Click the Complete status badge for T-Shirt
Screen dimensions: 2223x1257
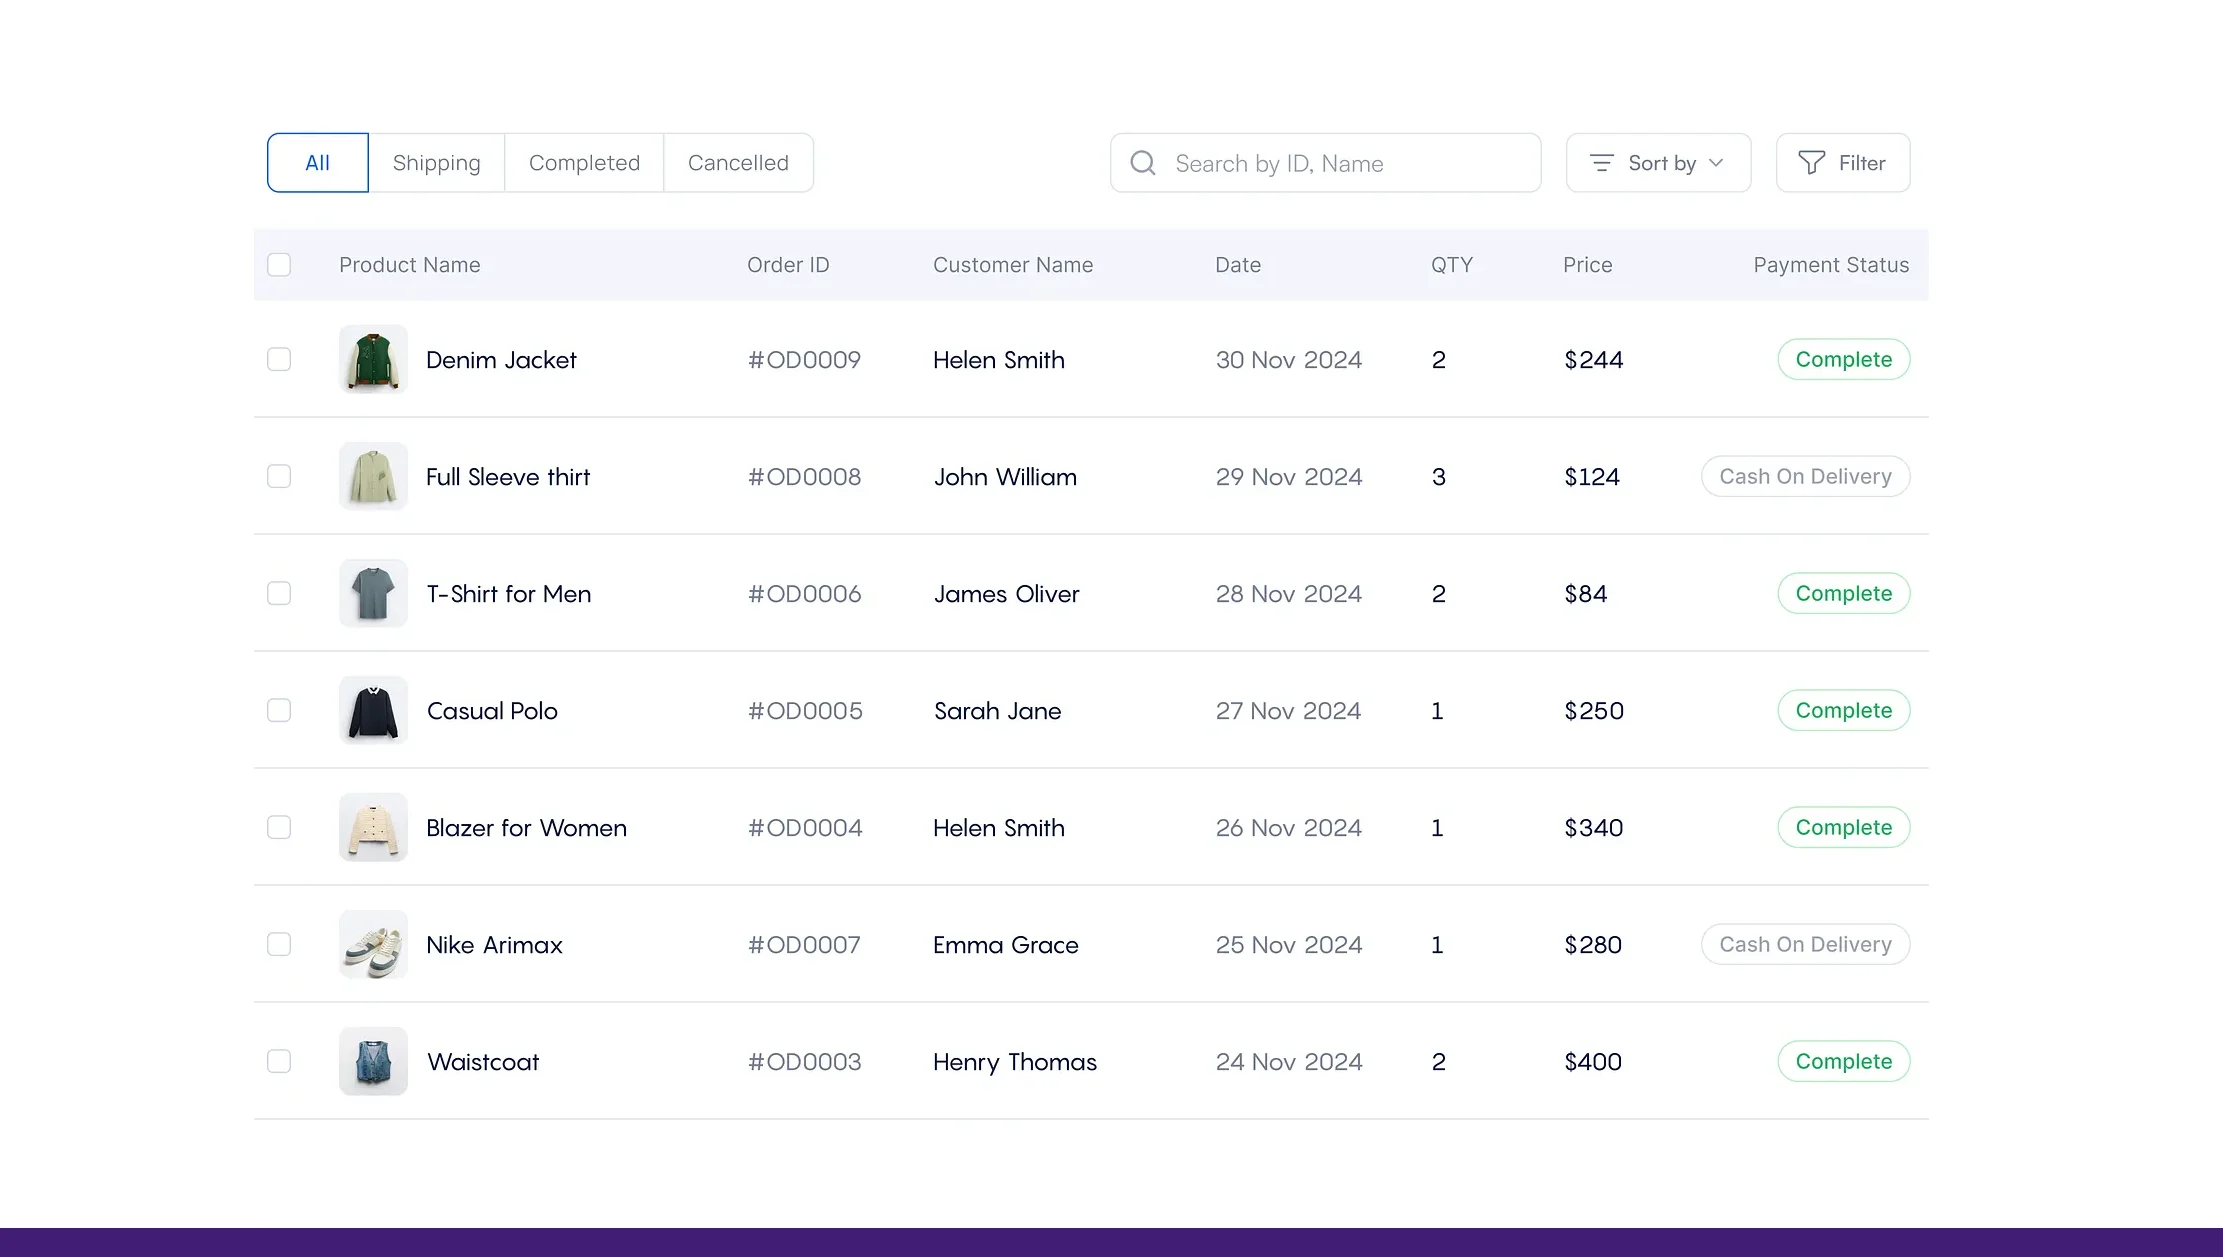[1843, 593]
